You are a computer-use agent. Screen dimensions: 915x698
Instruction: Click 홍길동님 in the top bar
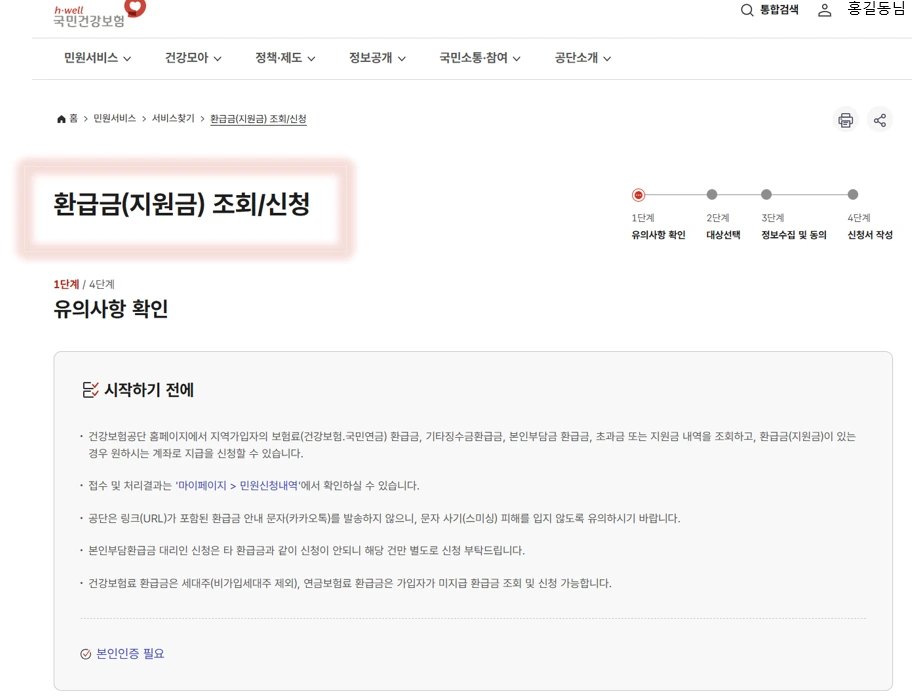click(x=875, y=10)
